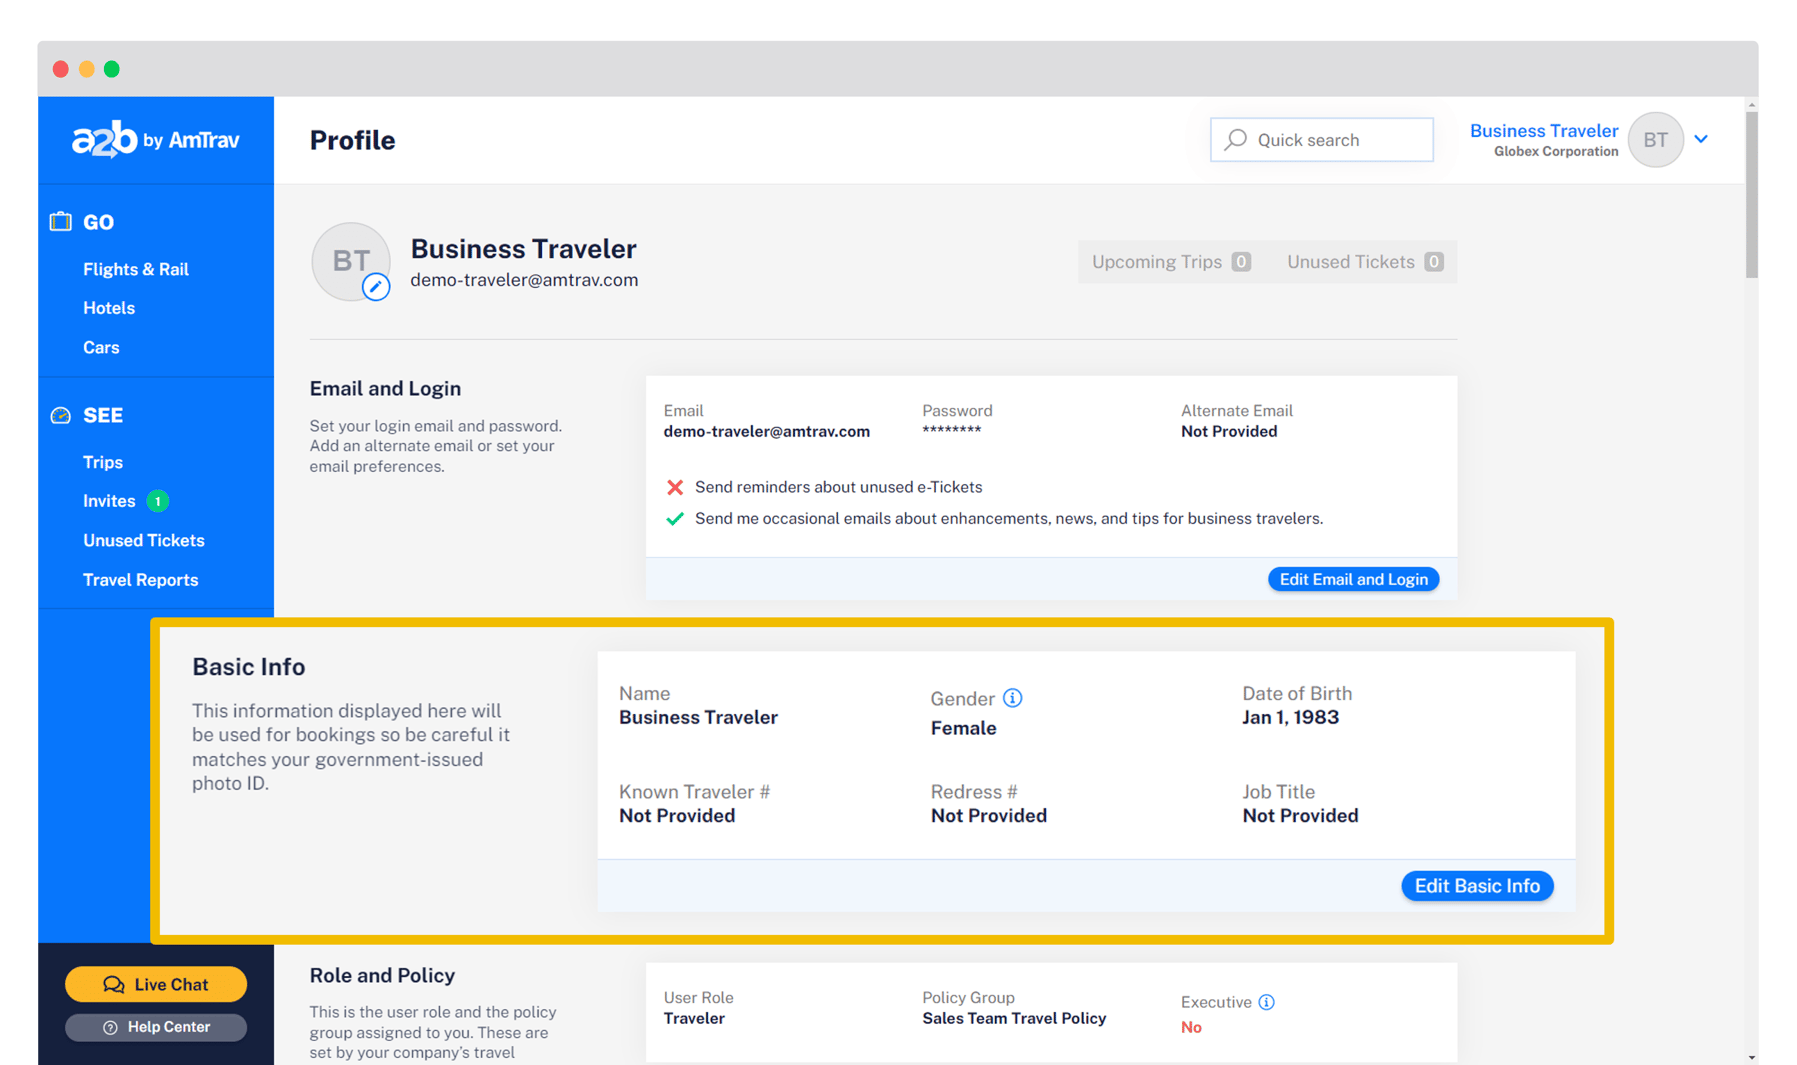Screen dimensions: 1797x1065
Task: Switch to the Unused Tickets tab
Action: click(1364, 261)
